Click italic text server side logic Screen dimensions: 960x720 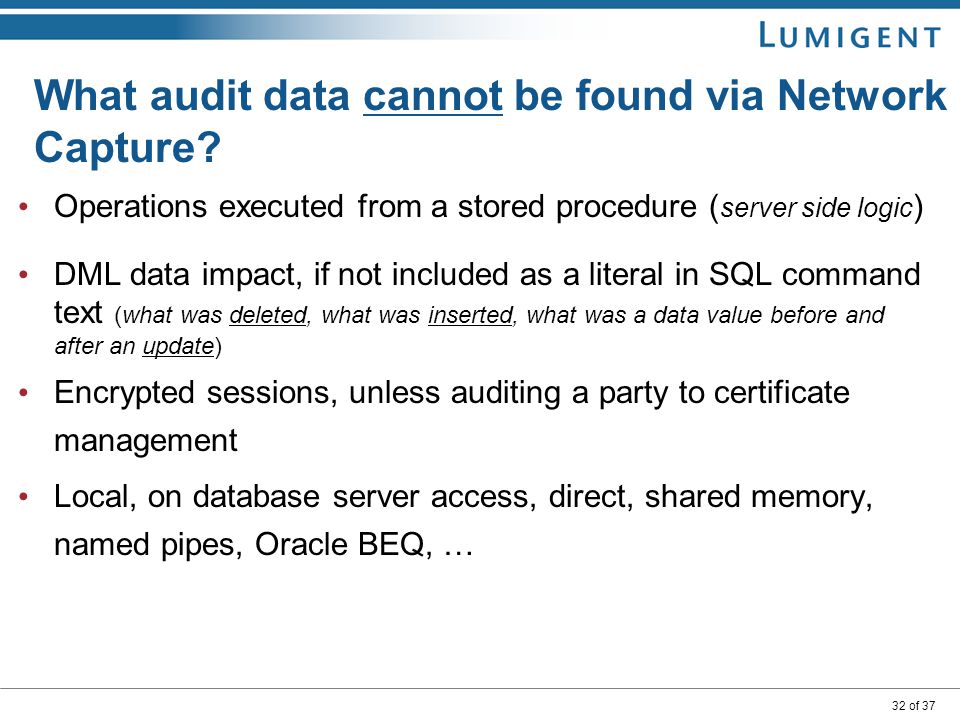point(817,208)
